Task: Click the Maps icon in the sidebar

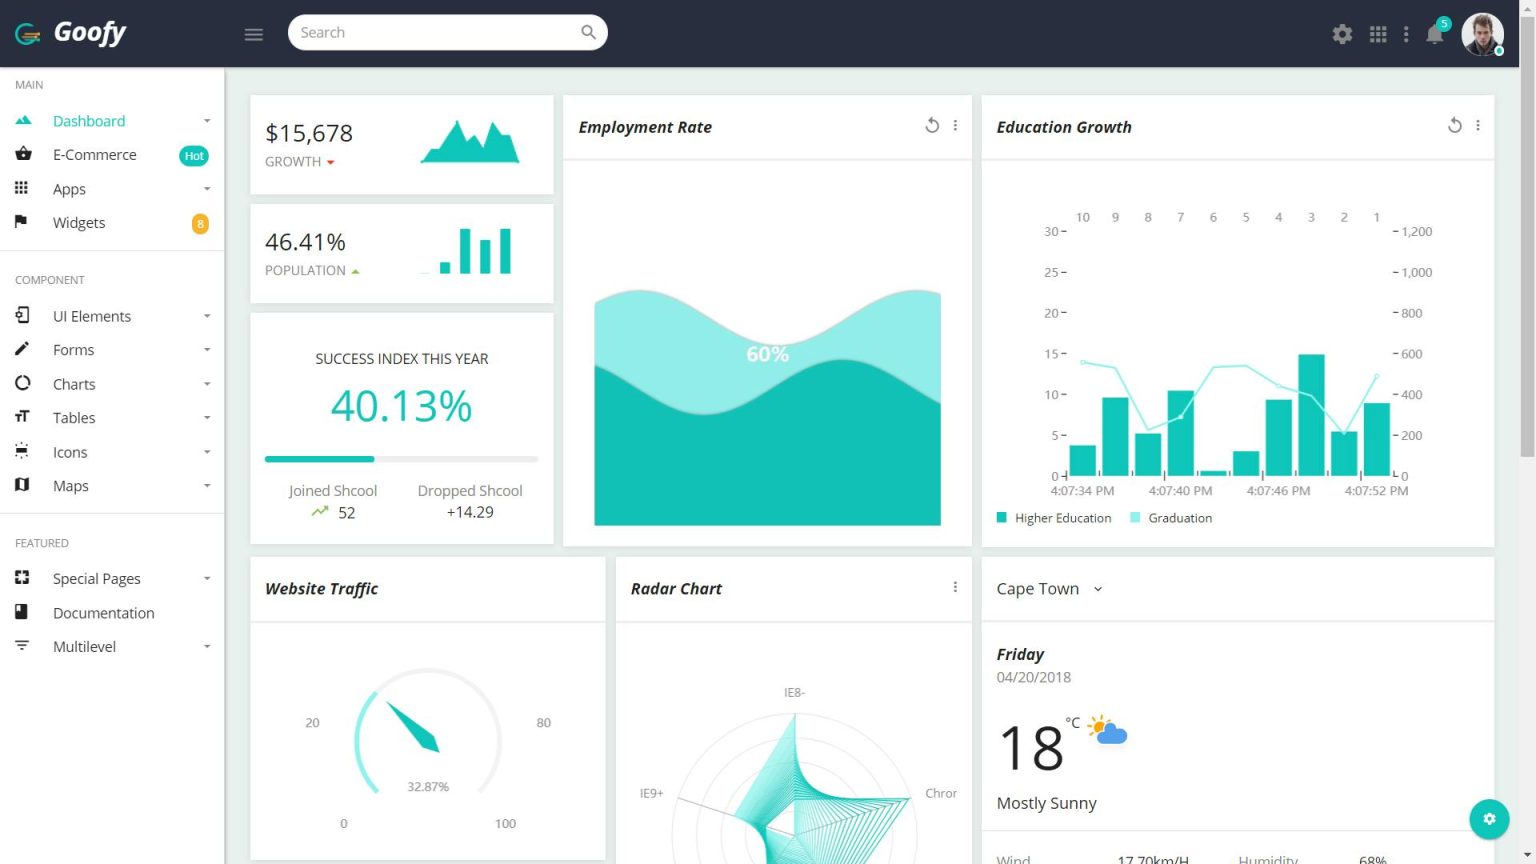Action: click(x=22, y=485)
